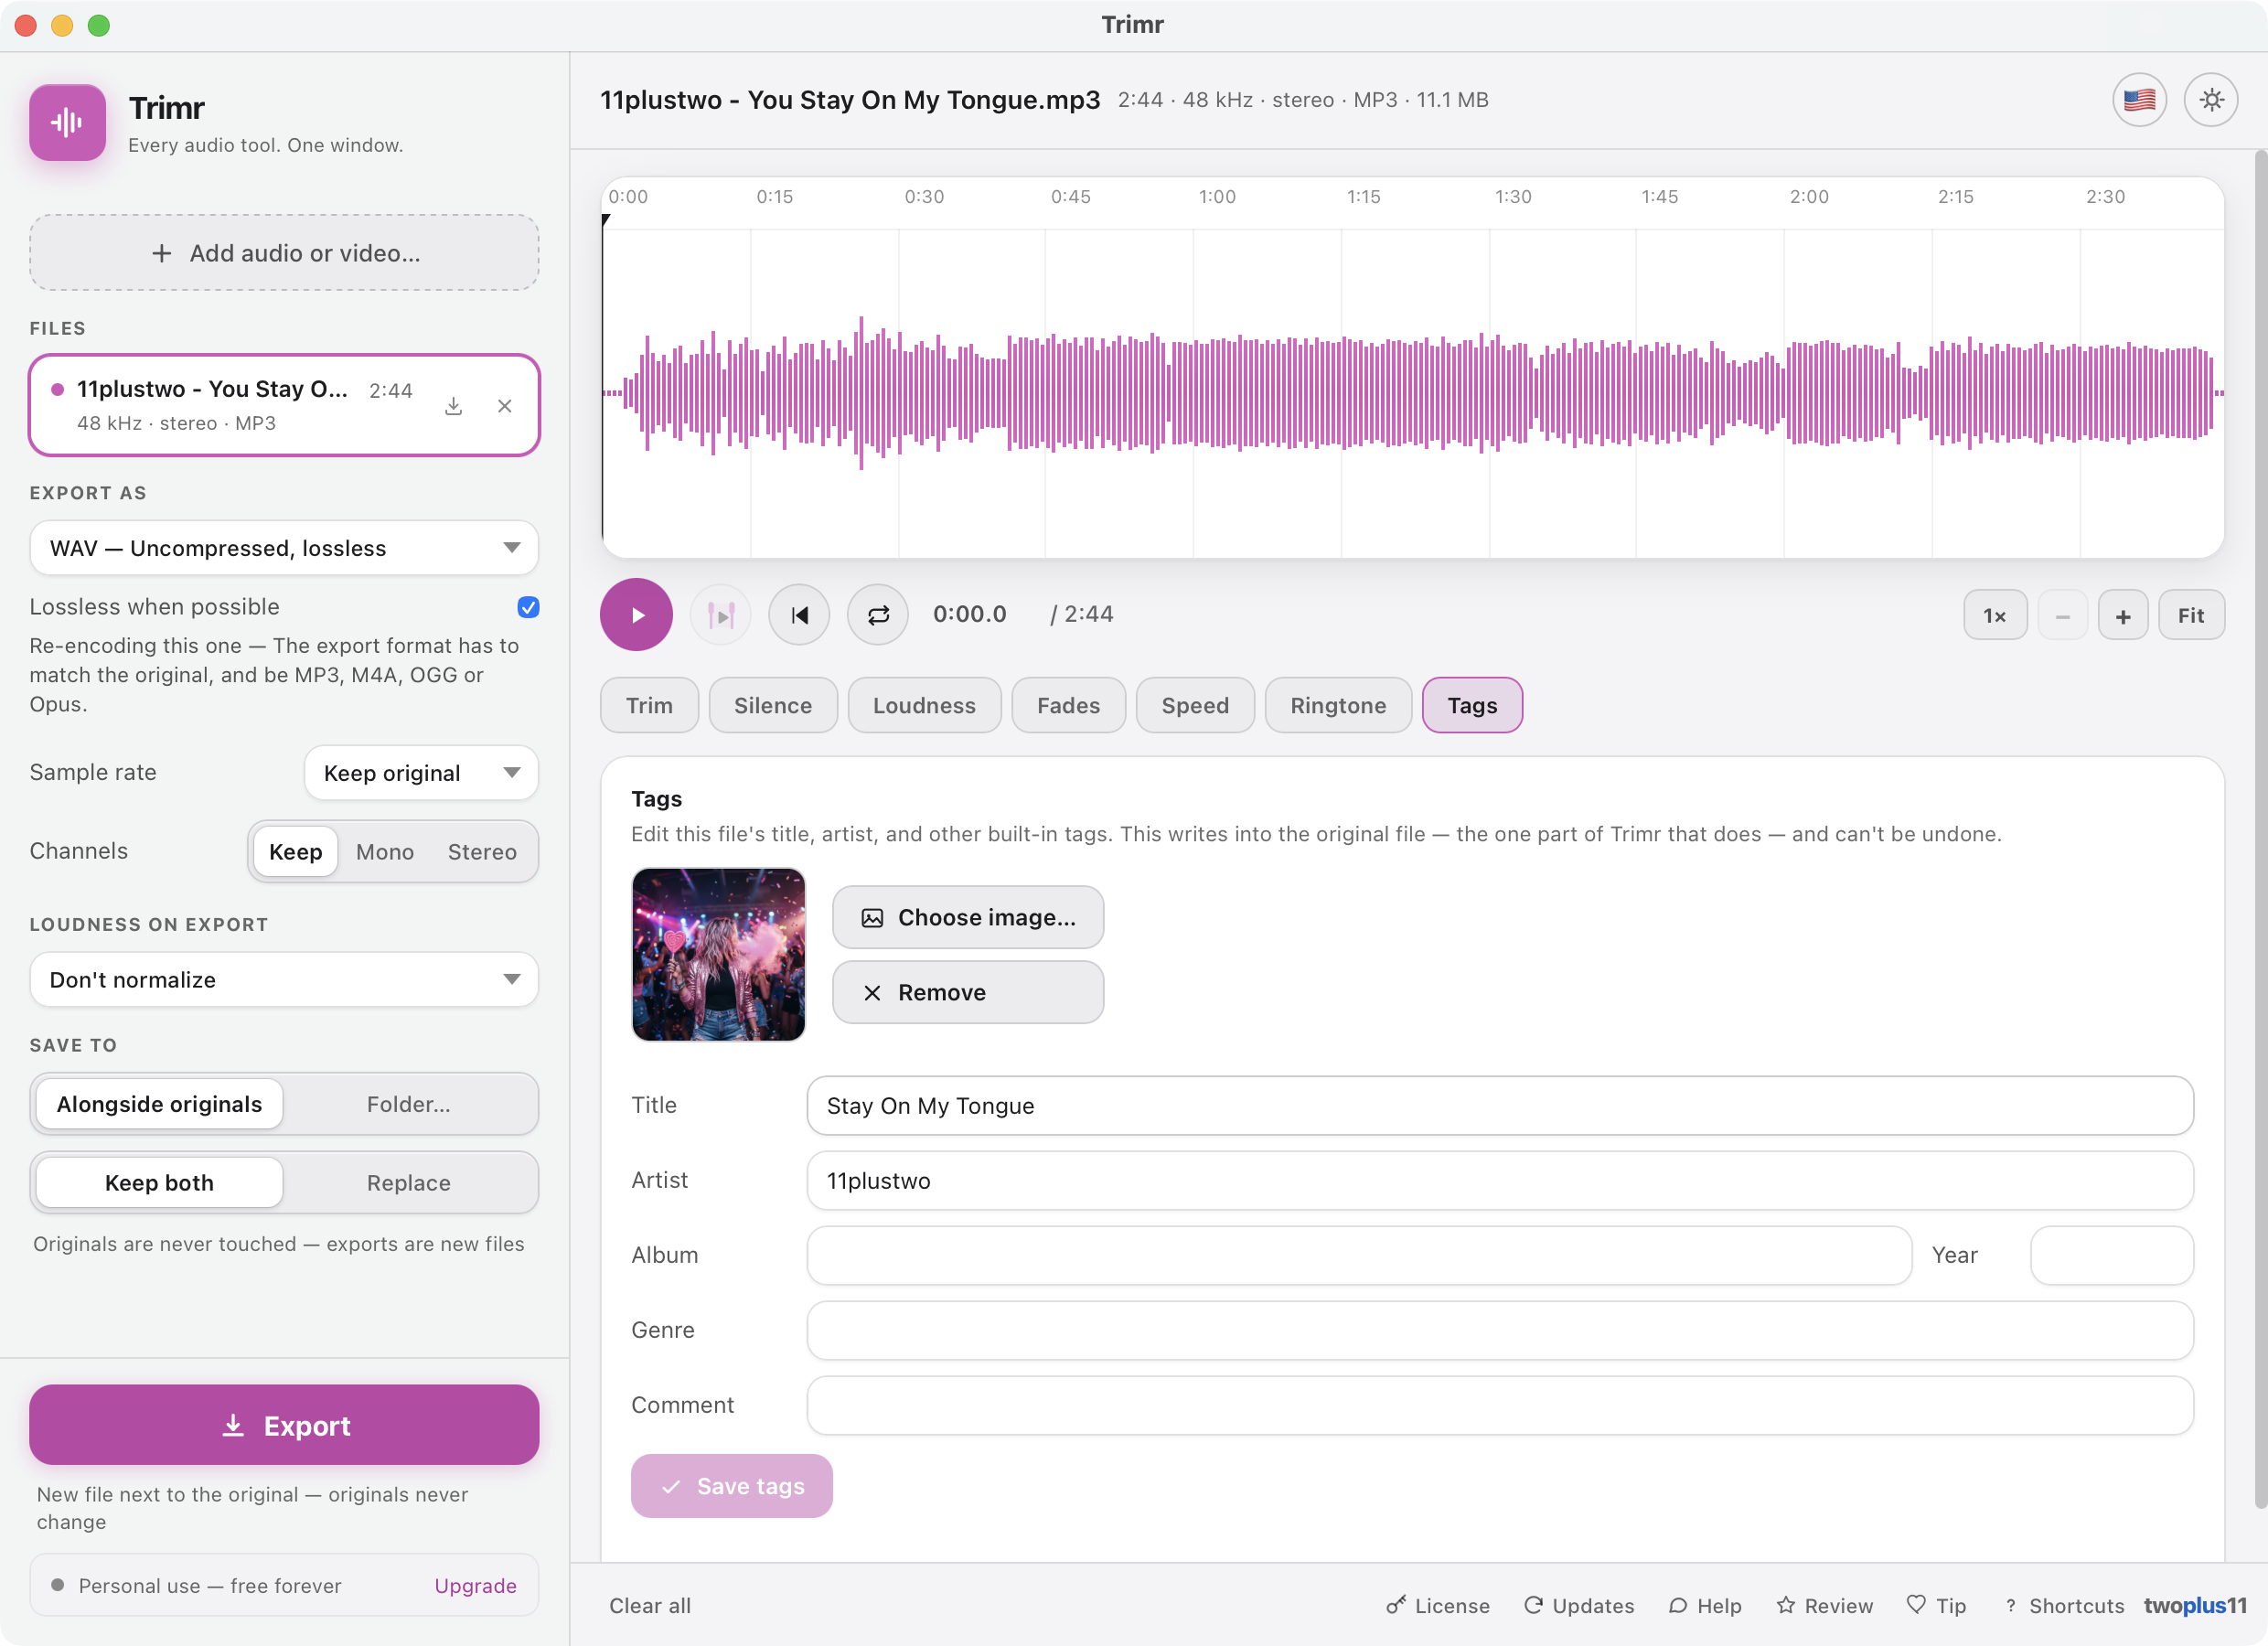Click the Album input field
The image size is (2268, 1646).
pyautogui.click(x=1359, y=1256)
